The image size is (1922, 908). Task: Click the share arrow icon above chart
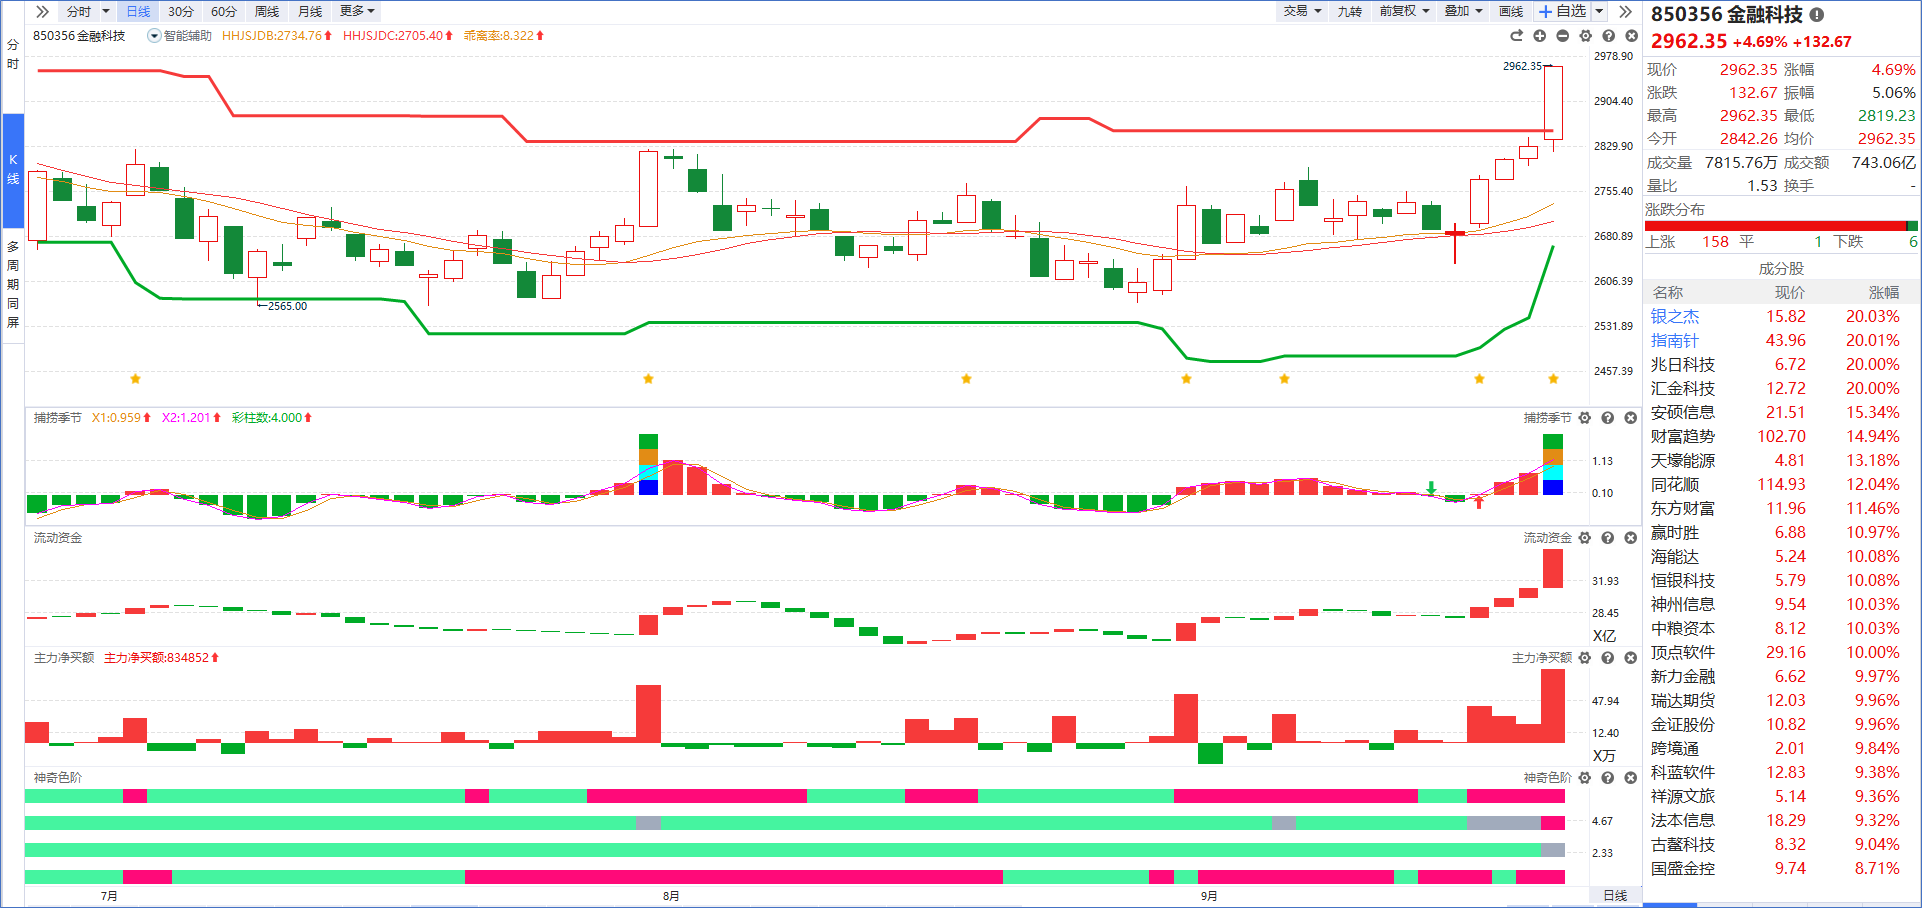[1516, 36]
